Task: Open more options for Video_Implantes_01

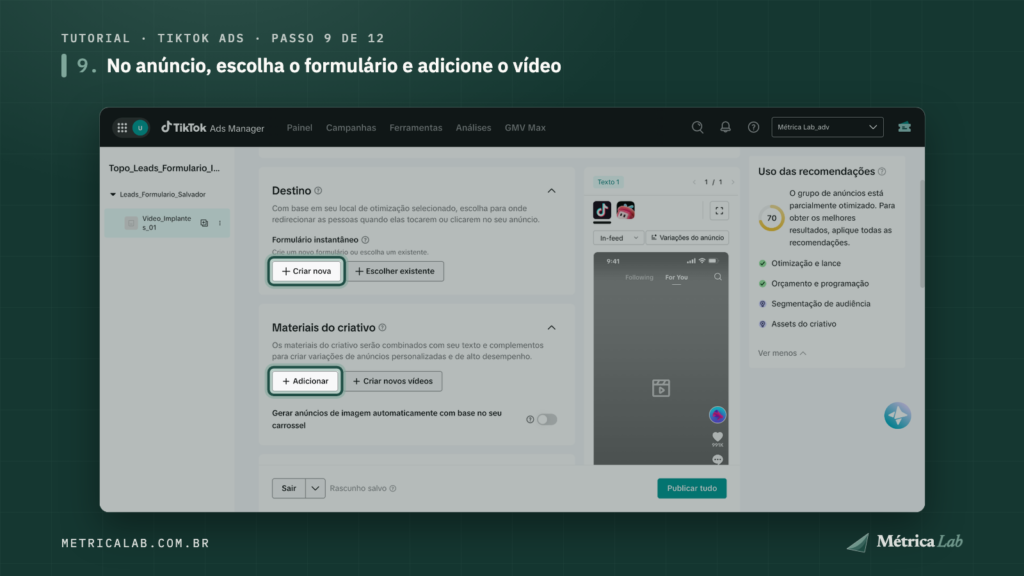Action: (x=220, y=223)
